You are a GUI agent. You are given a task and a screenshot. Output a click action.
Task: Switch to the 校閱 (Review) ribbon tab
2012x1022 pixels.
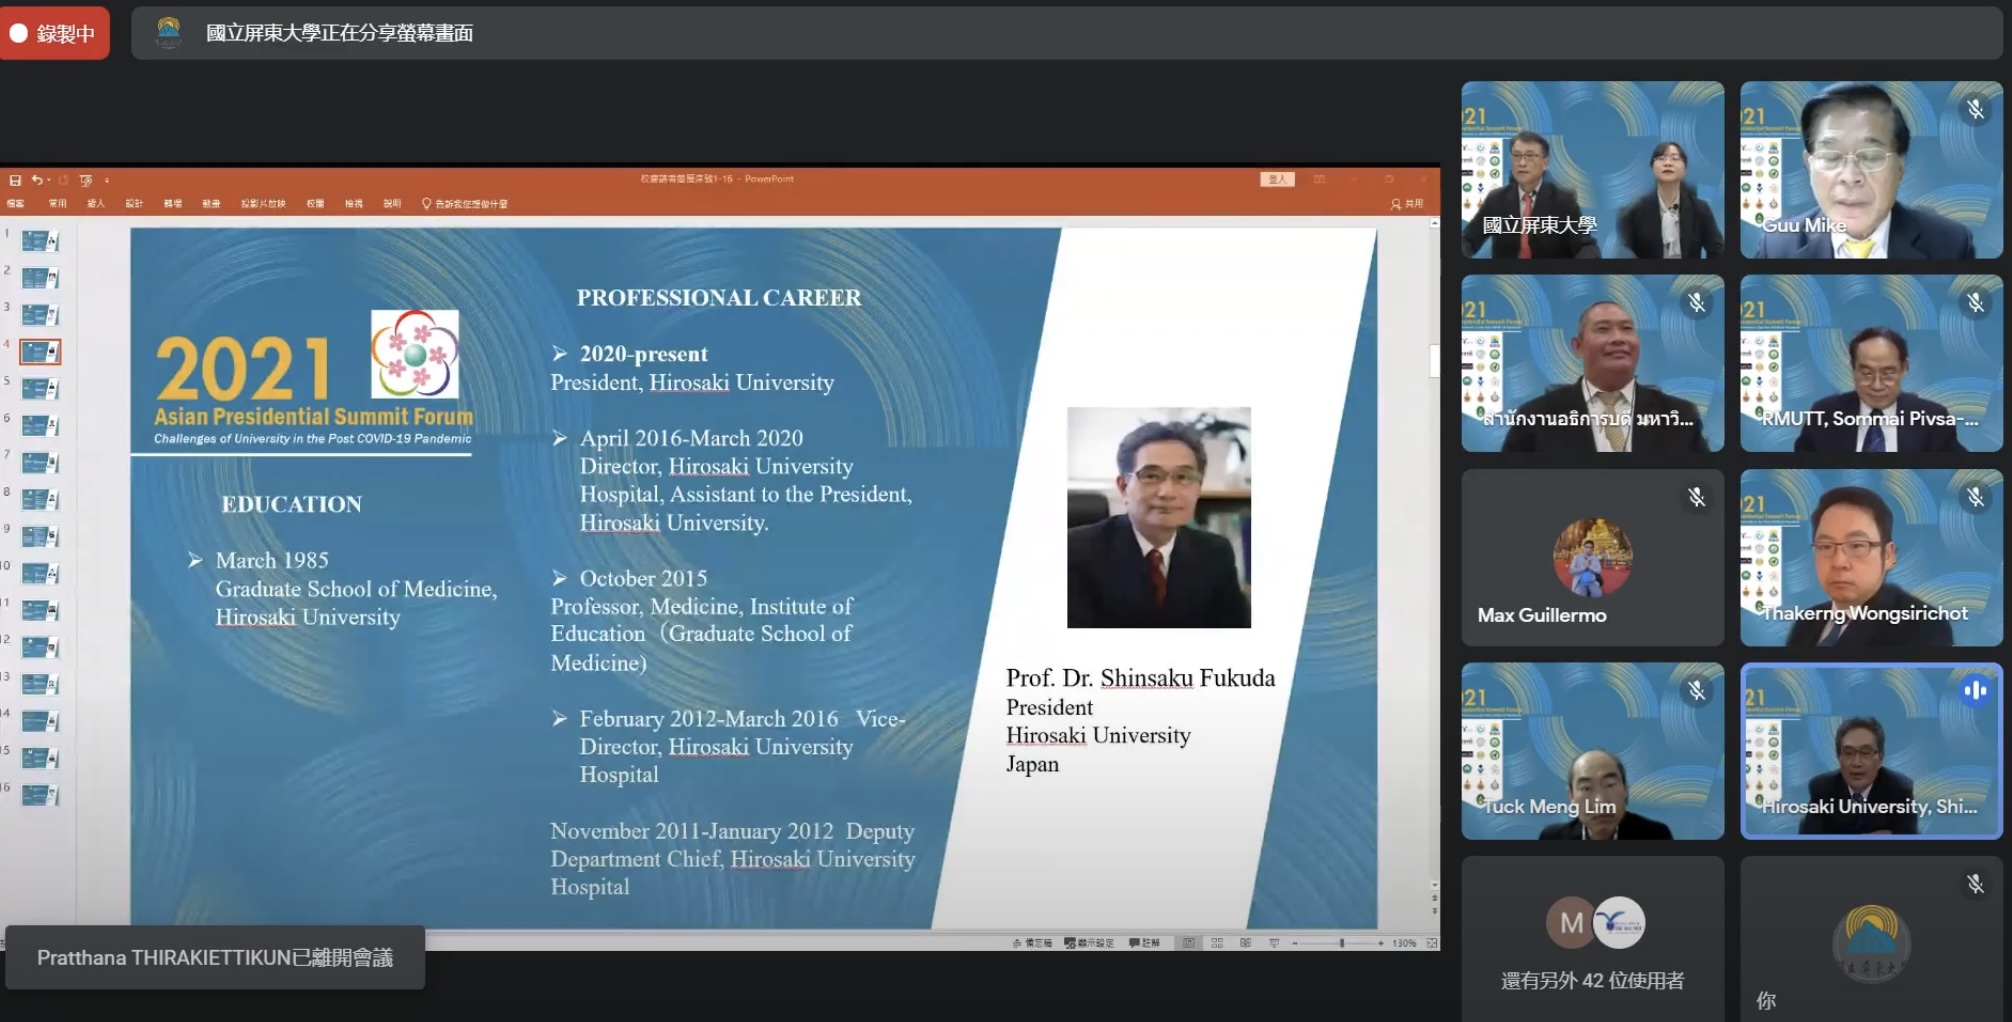[x=315, y=204]
